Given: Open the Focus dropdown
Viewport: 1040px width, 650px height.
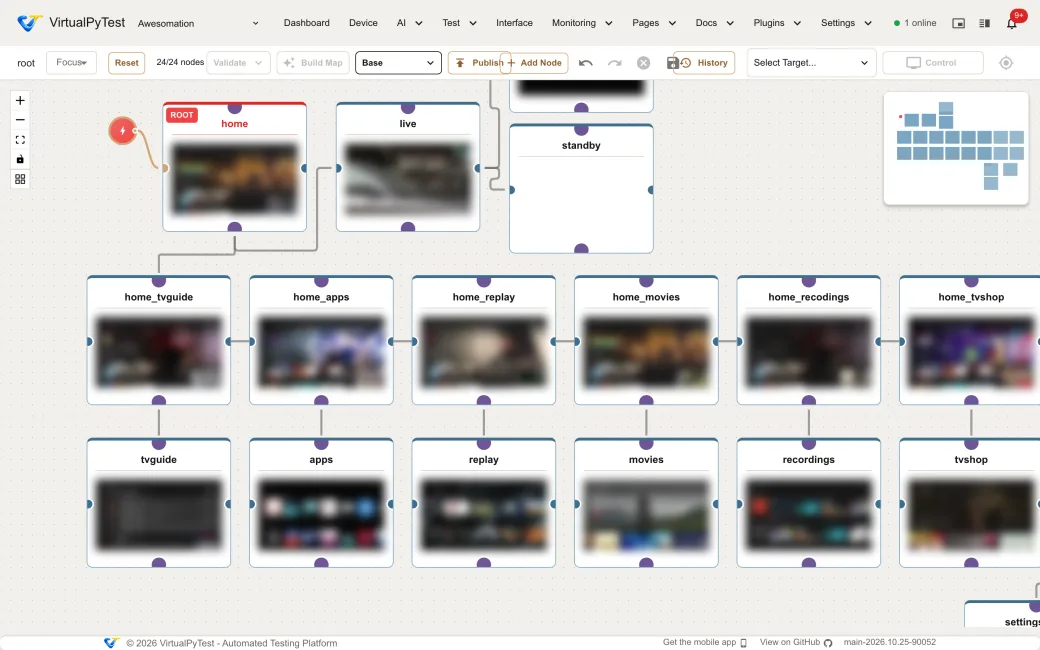Looking at the screenshot, I should pyautogui.click(x=71, y=63).
